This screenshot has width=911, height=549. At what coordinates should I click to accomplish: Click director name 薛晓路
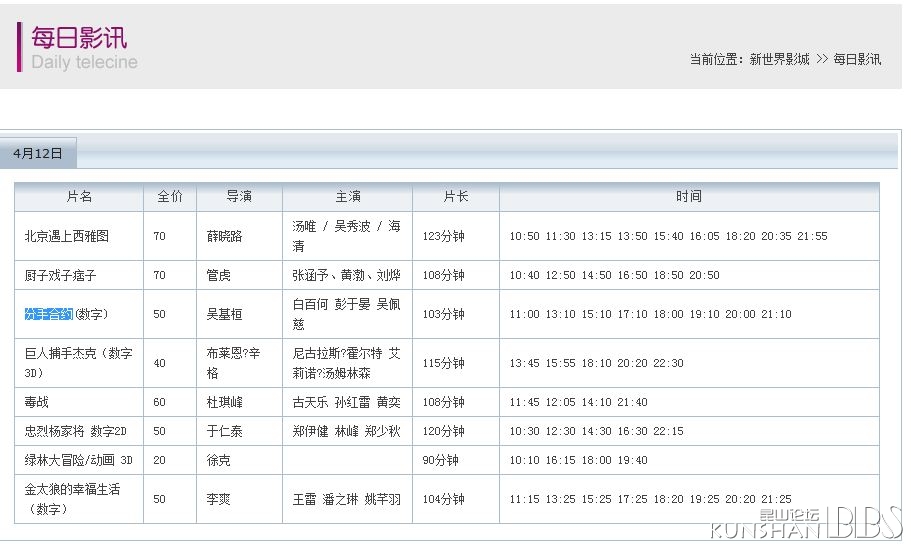tap(224, 236)
